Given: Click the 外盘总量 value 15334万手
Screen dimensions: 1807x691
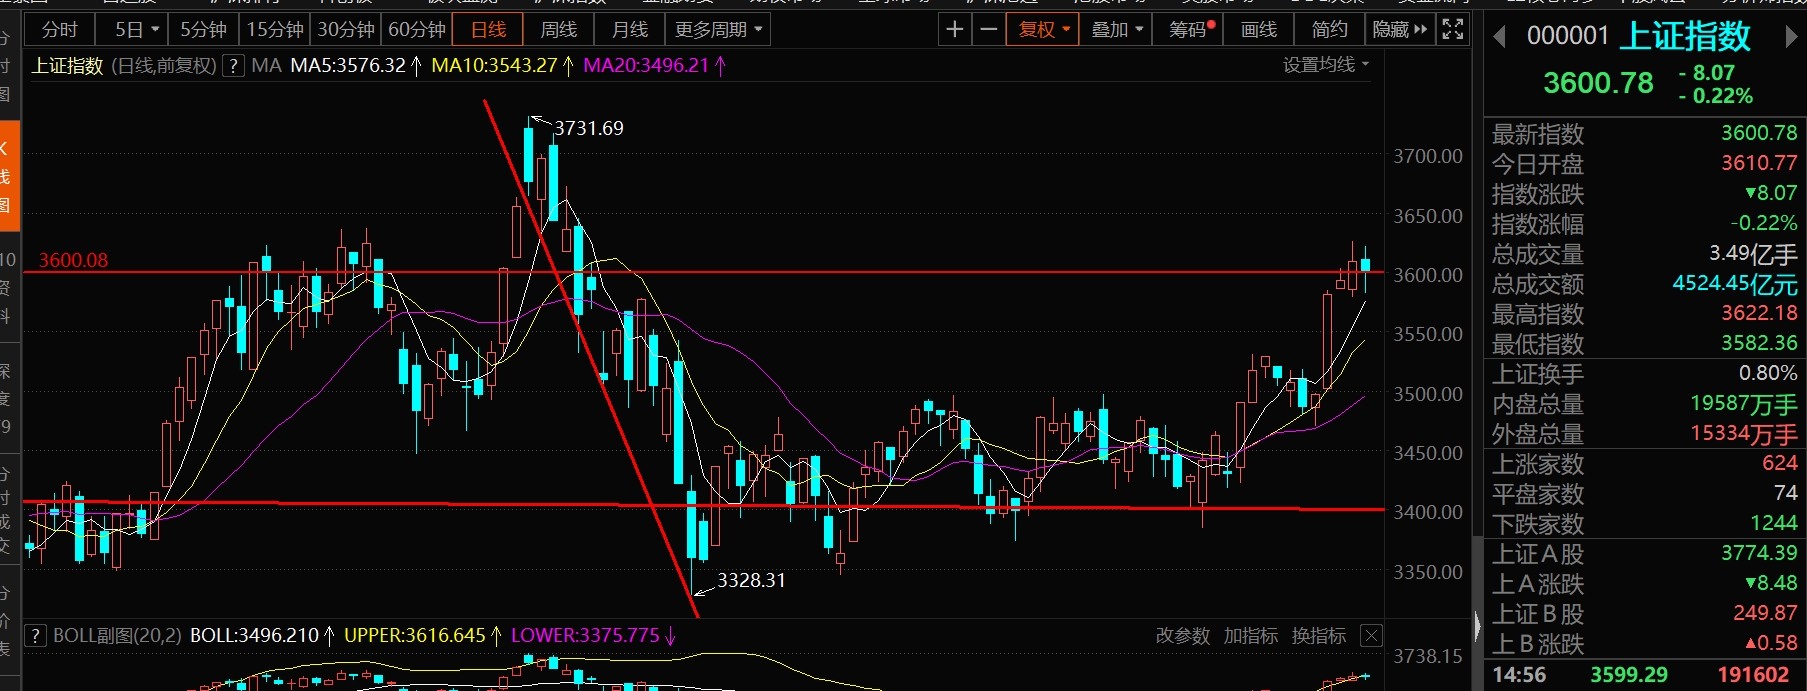Looking at the screenshot, I should pos(1744,434).
